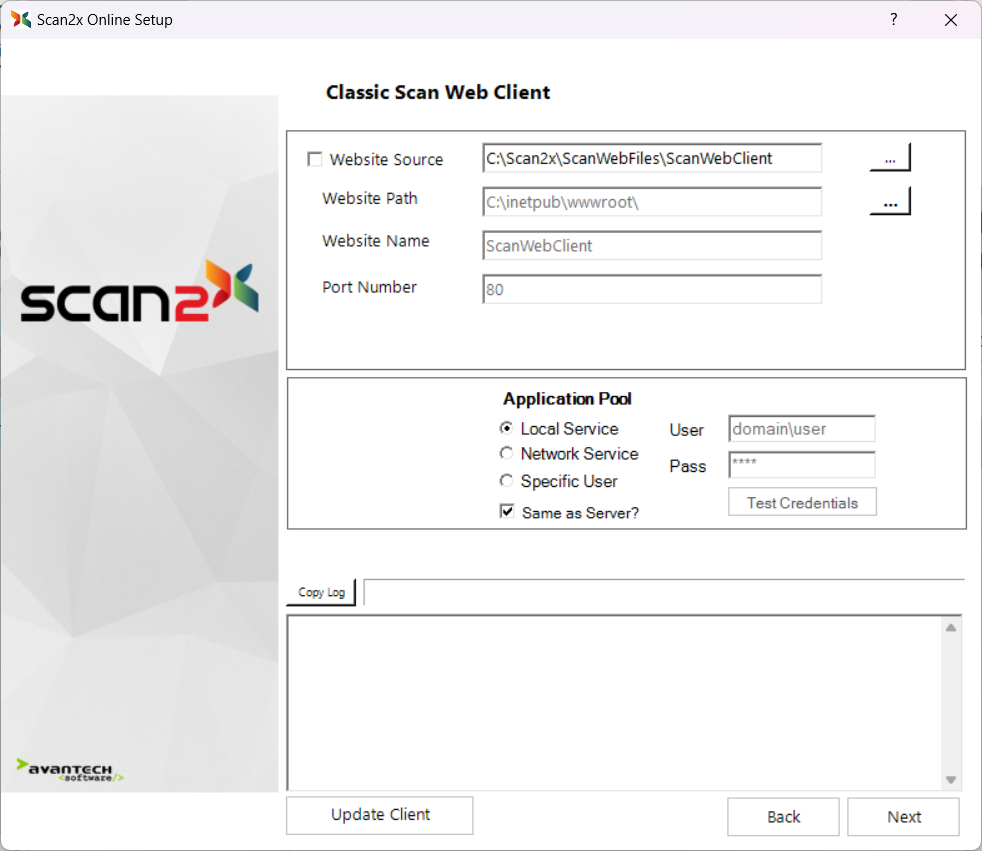Click the Update Client button
Image resolution: width=982 pixels, height=851 pixels.
click(380, 815)
